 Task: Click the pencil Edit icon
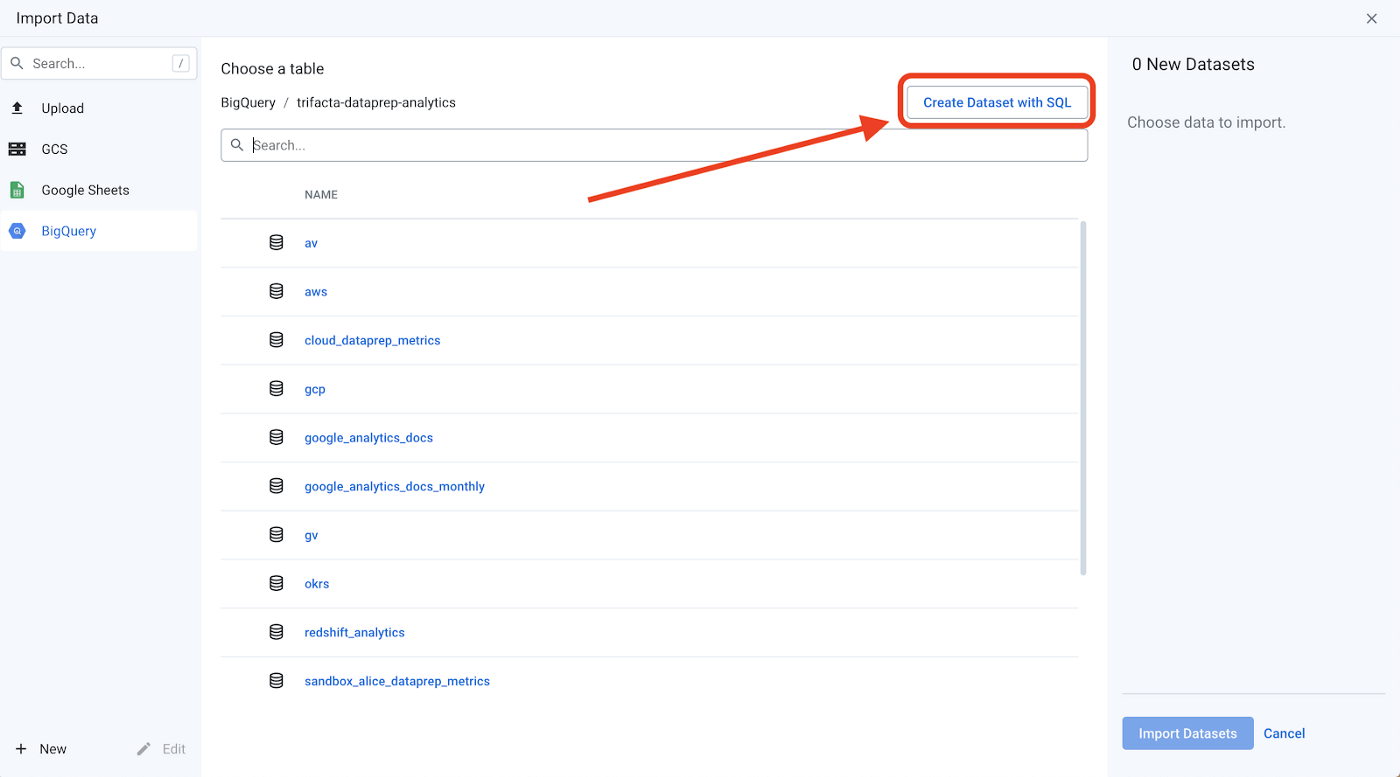click(144, 749)
